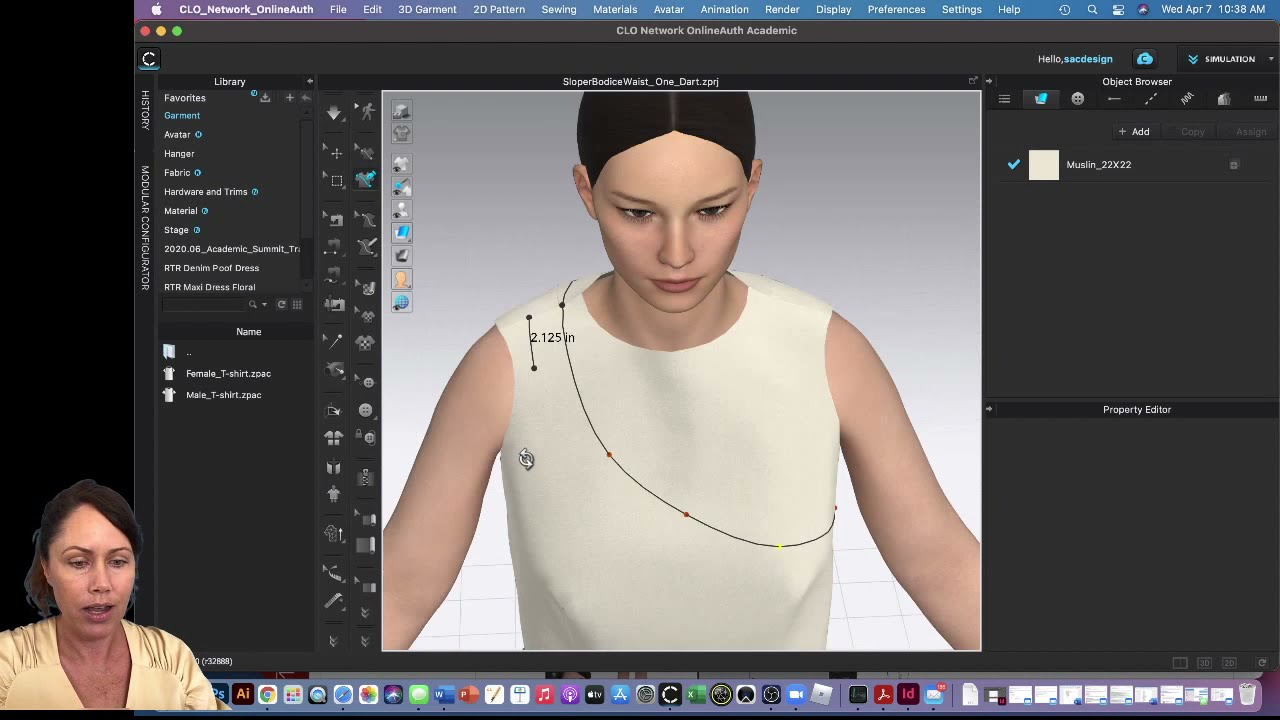Open the library search options dropdown arrow

264,305
